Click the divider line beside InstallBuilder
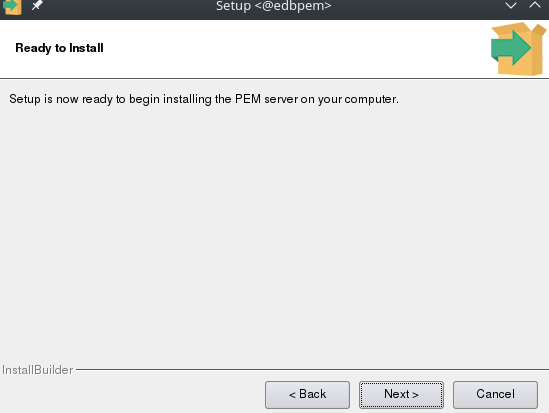Screen dimensions: 549x413 (312, 369)
